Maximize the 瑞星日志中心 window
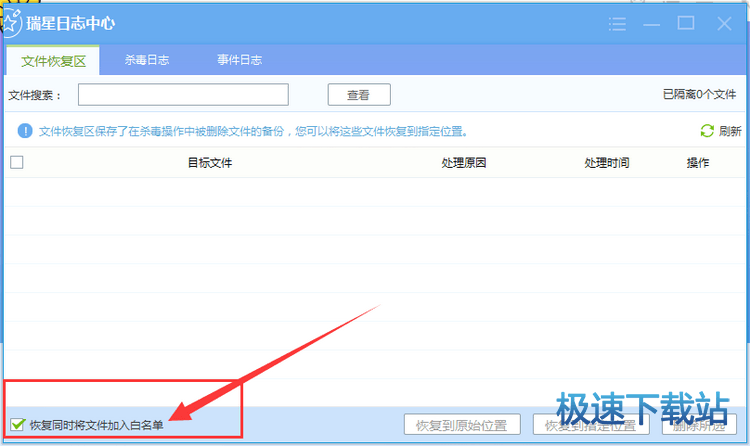This screenshot has height=446, width=750. point(686,22)
